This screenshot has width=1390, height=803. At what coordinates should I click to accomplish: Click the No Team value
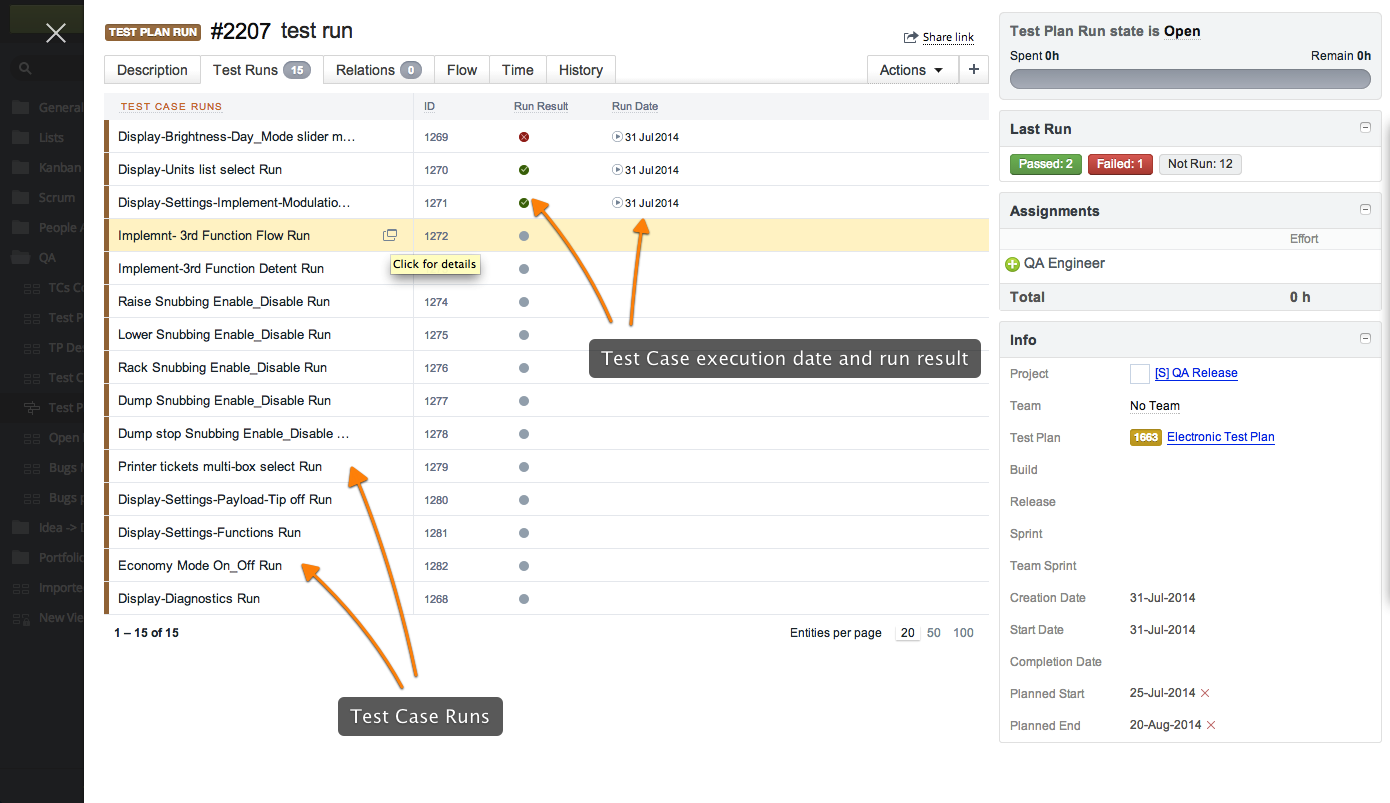click(1155, 406)
